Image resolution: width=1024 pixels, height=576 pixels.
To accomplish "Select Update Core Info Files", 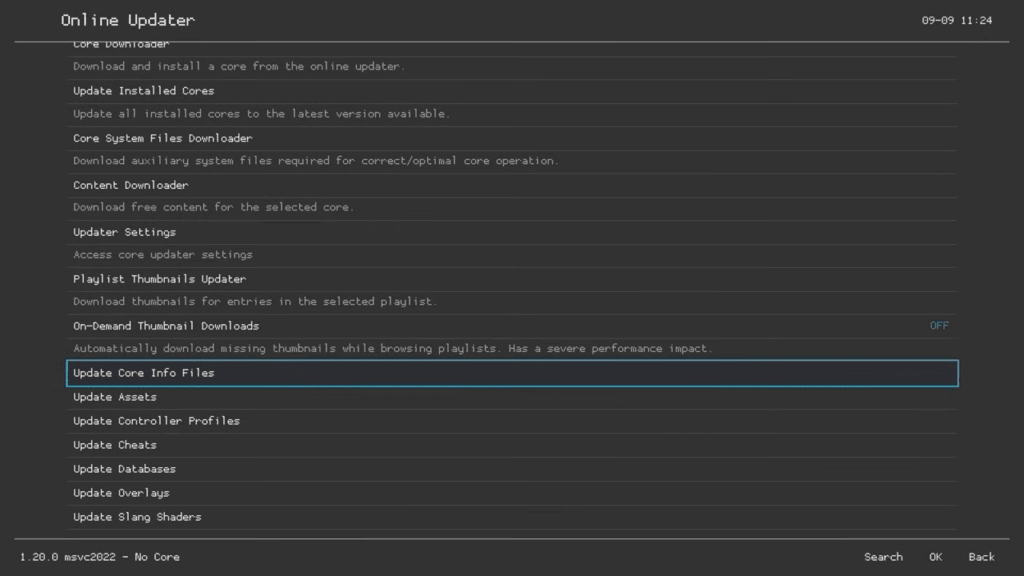I will click(x=144, y=373).
